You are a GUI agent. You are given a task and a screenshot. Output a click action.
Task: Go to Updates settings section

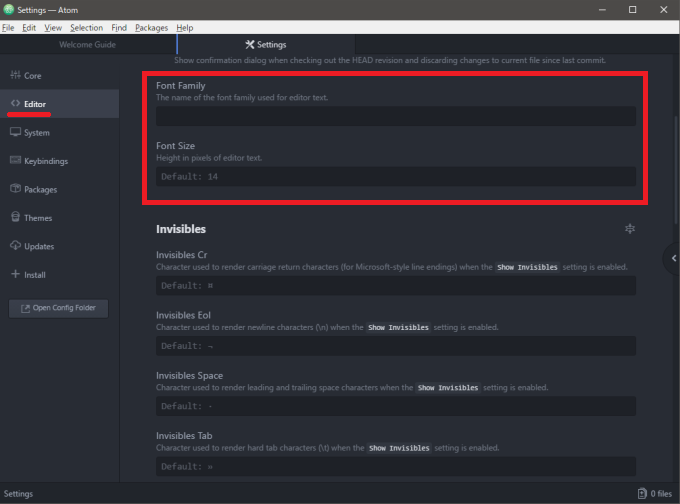[x=59, y=246]
